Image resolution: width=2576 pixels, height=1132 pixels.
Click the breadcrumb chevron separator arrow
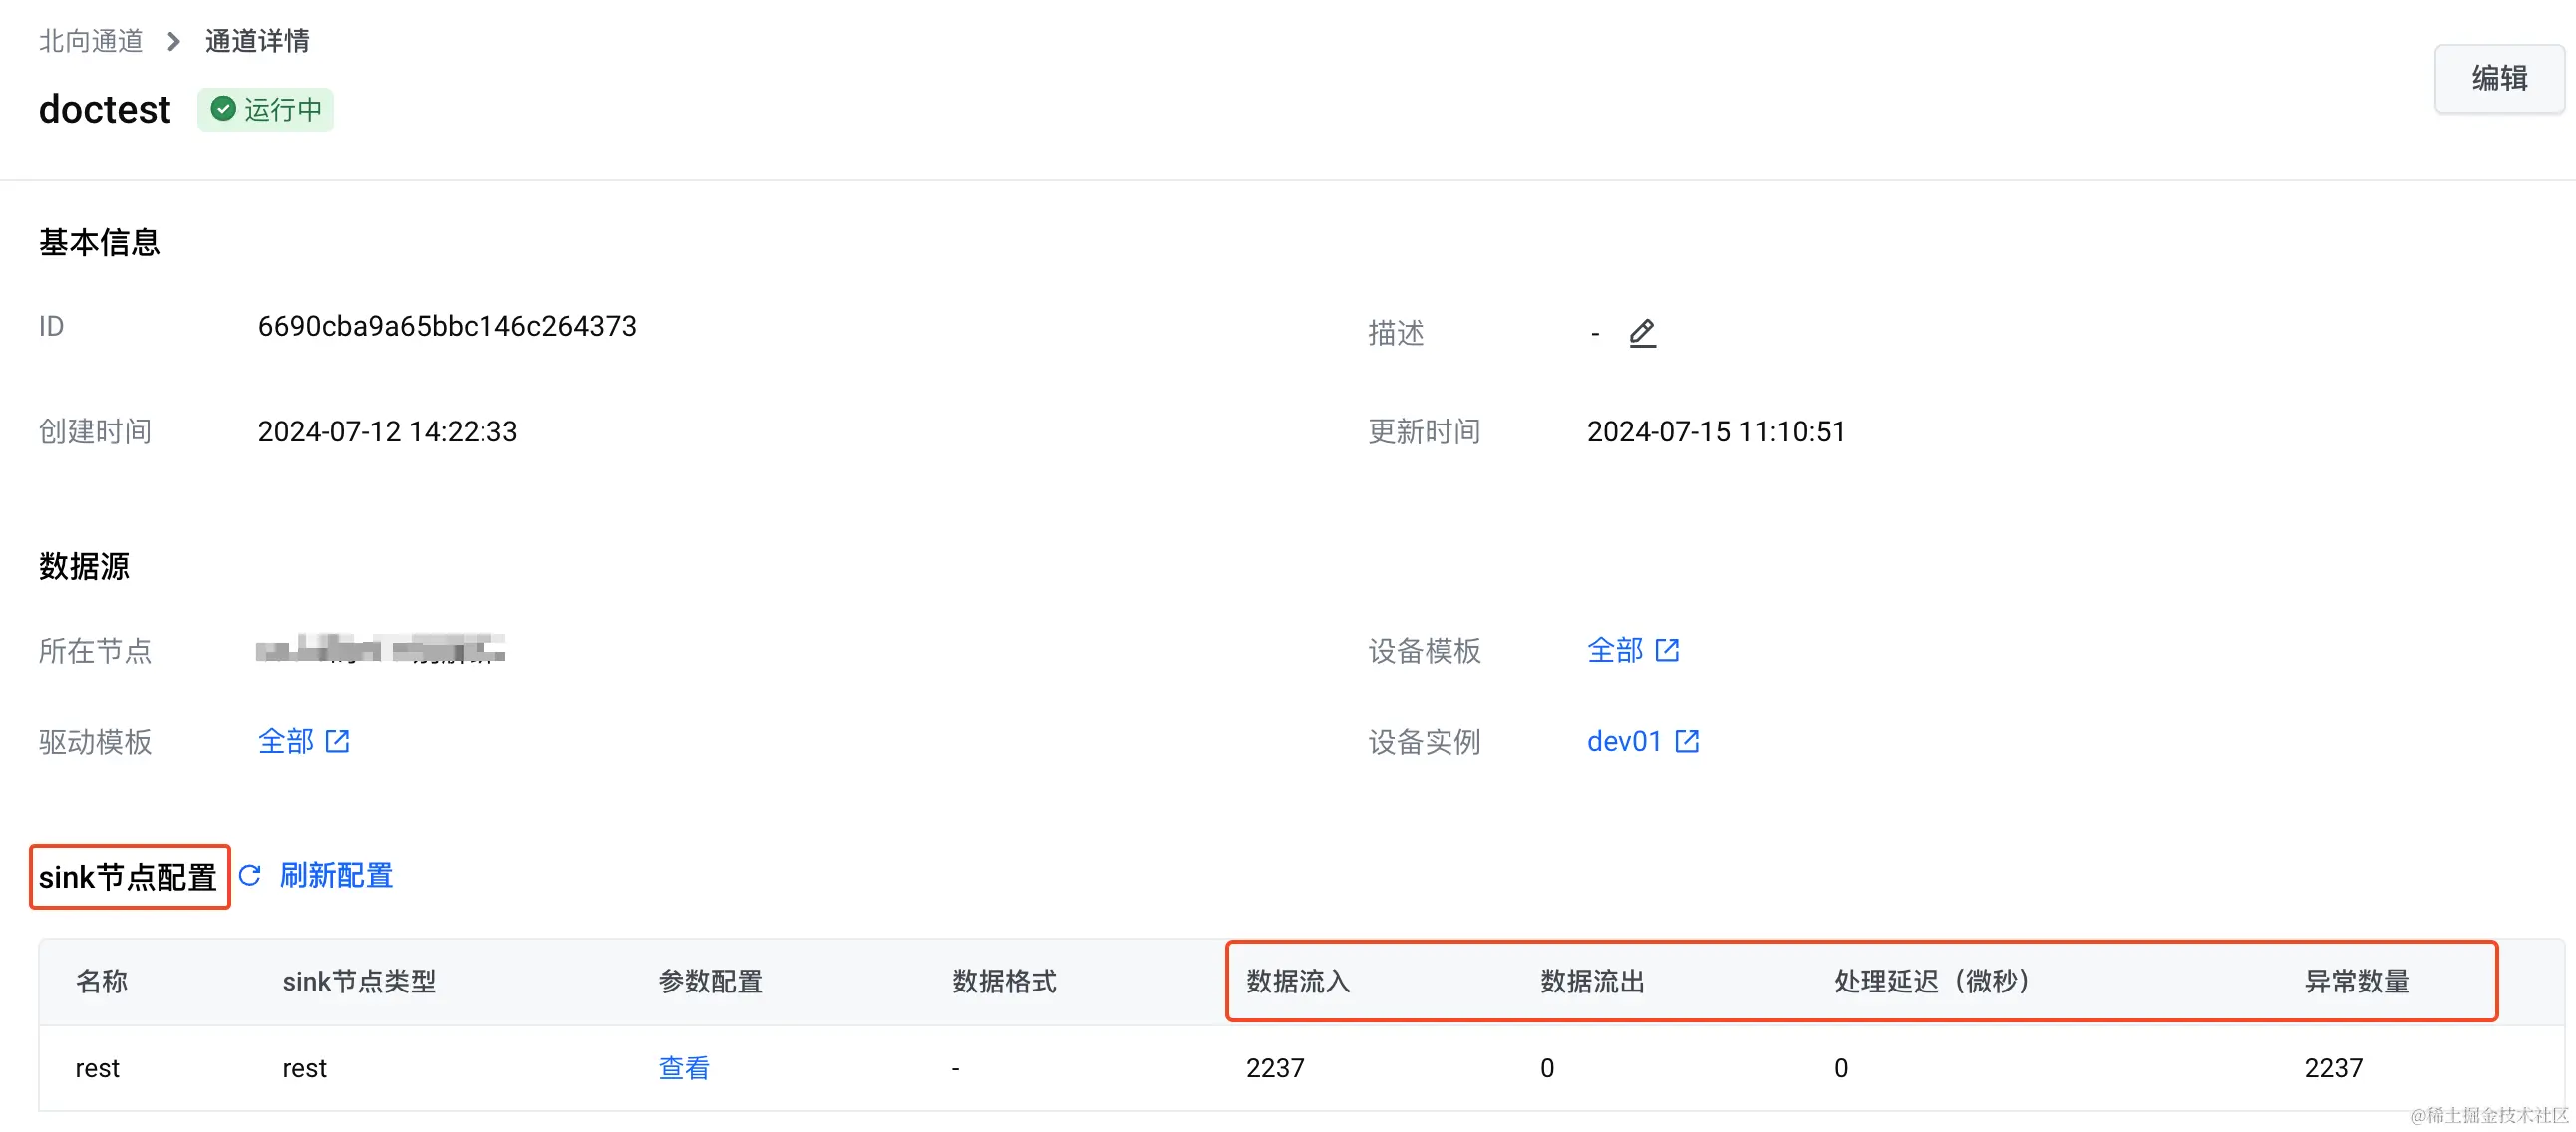click(x=174, y=41)
